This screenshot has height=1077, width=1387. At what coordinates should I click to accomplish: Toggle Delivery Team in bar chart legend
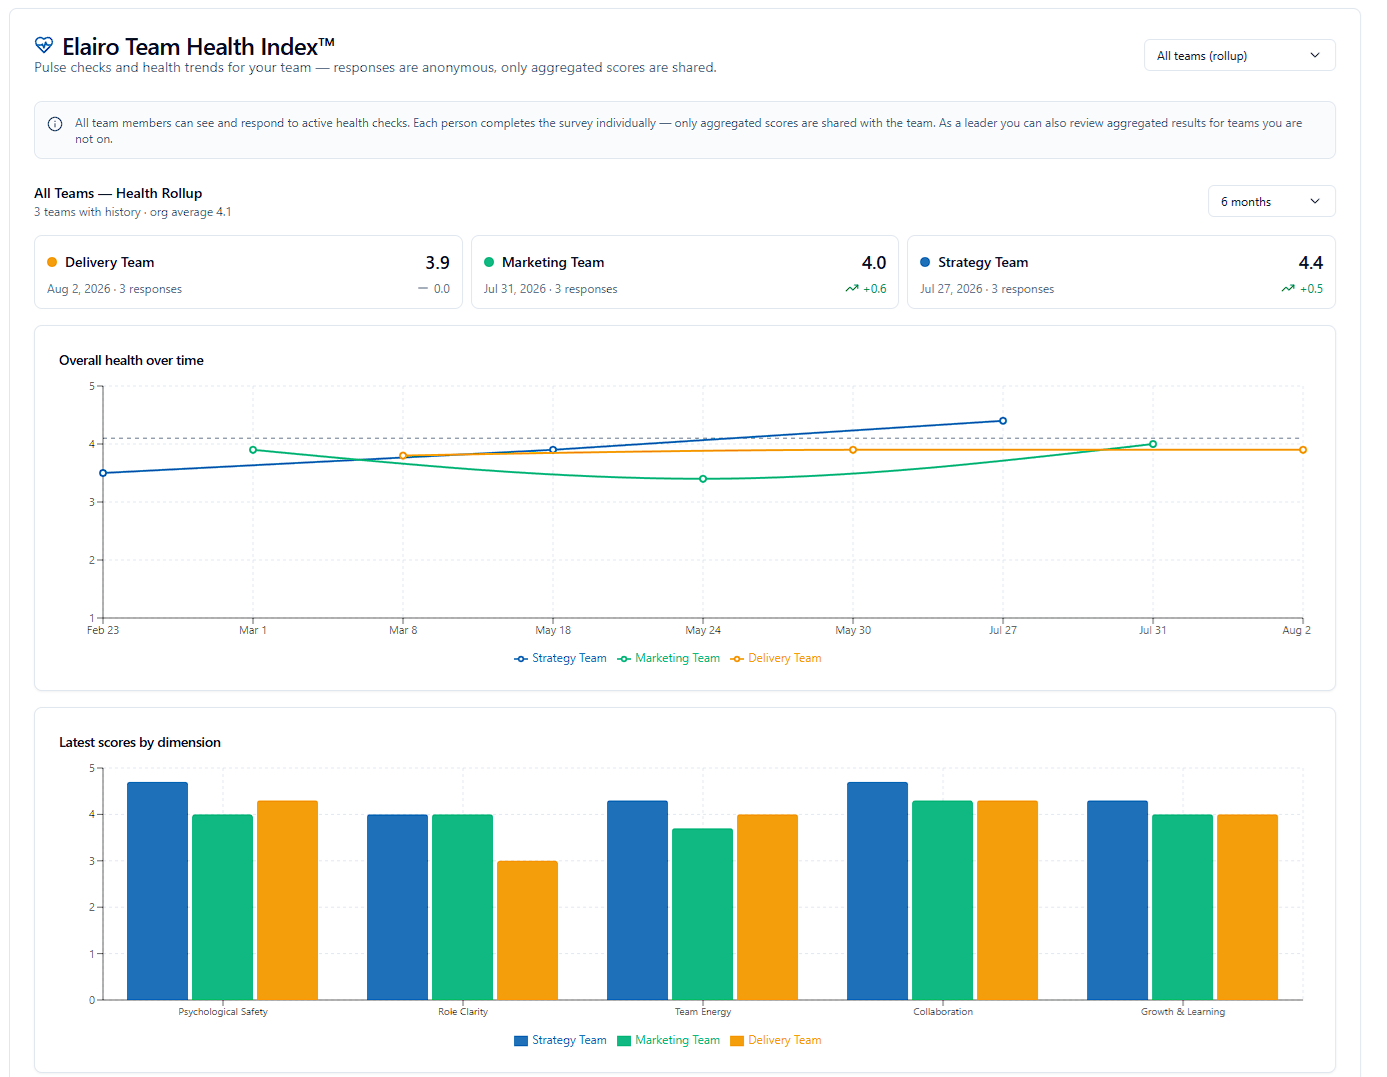(x=776, y=1040)
